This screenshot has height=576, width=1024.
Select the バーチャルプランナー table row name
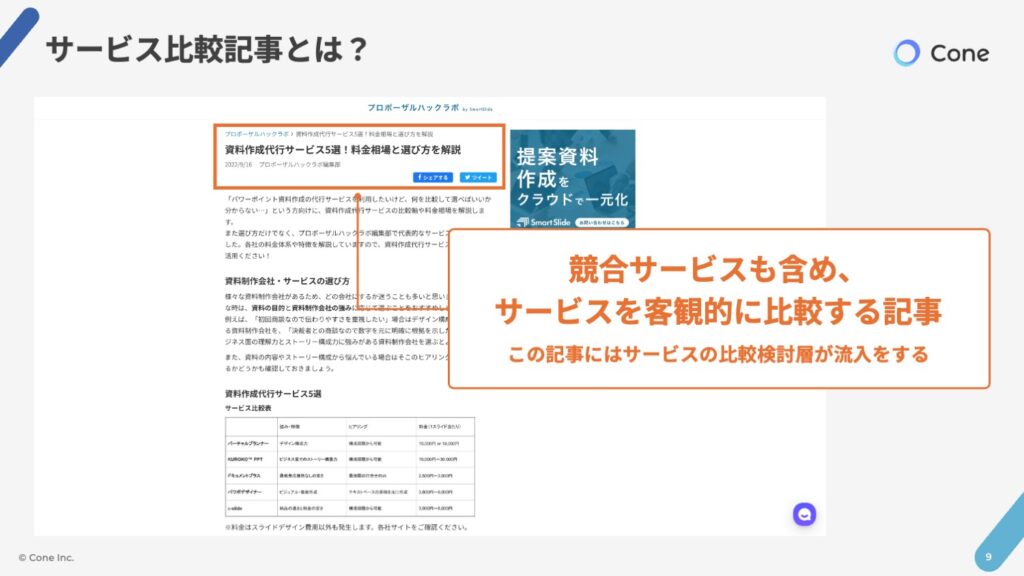(248, 443)
